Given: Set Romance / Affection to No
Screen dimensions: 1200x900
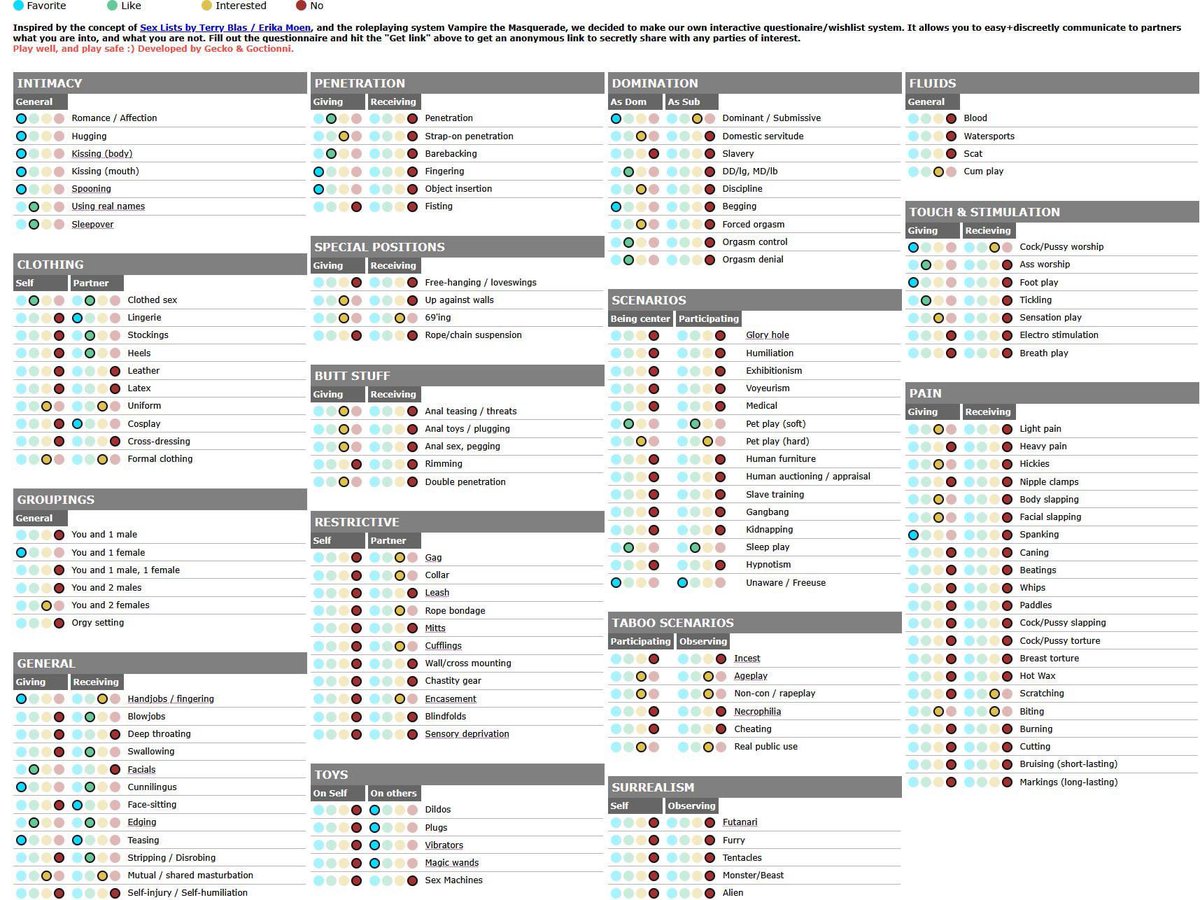Looking at the screenshot, I should coord(59,118).
